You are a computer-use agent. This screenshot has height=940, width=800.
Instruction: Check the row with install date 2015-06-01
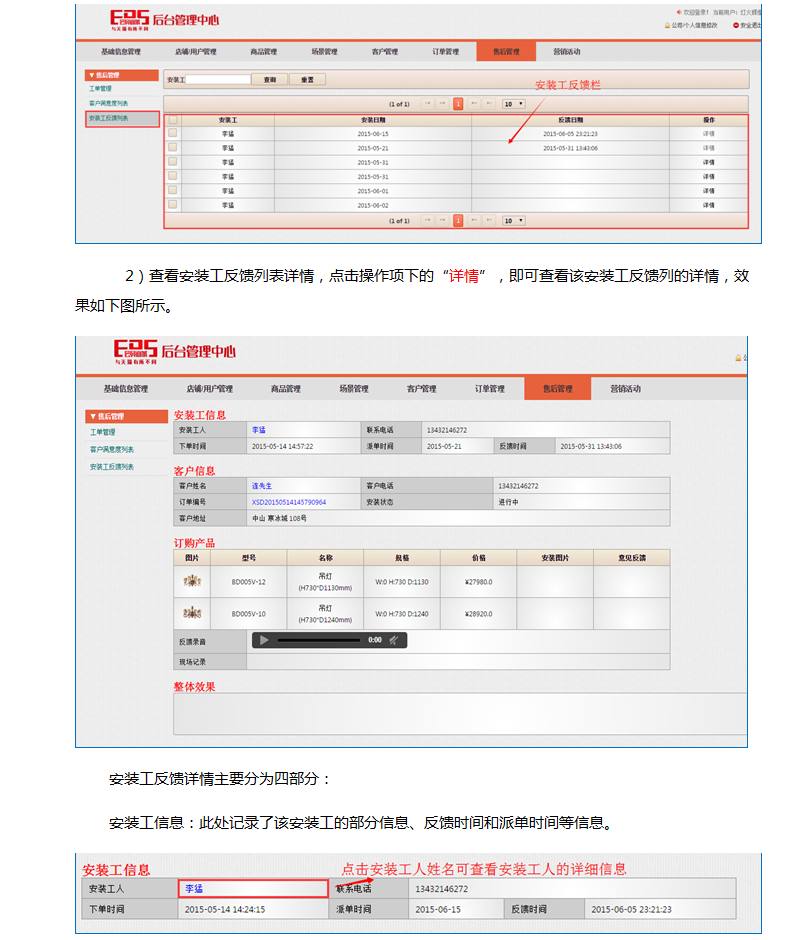point(173,190)
